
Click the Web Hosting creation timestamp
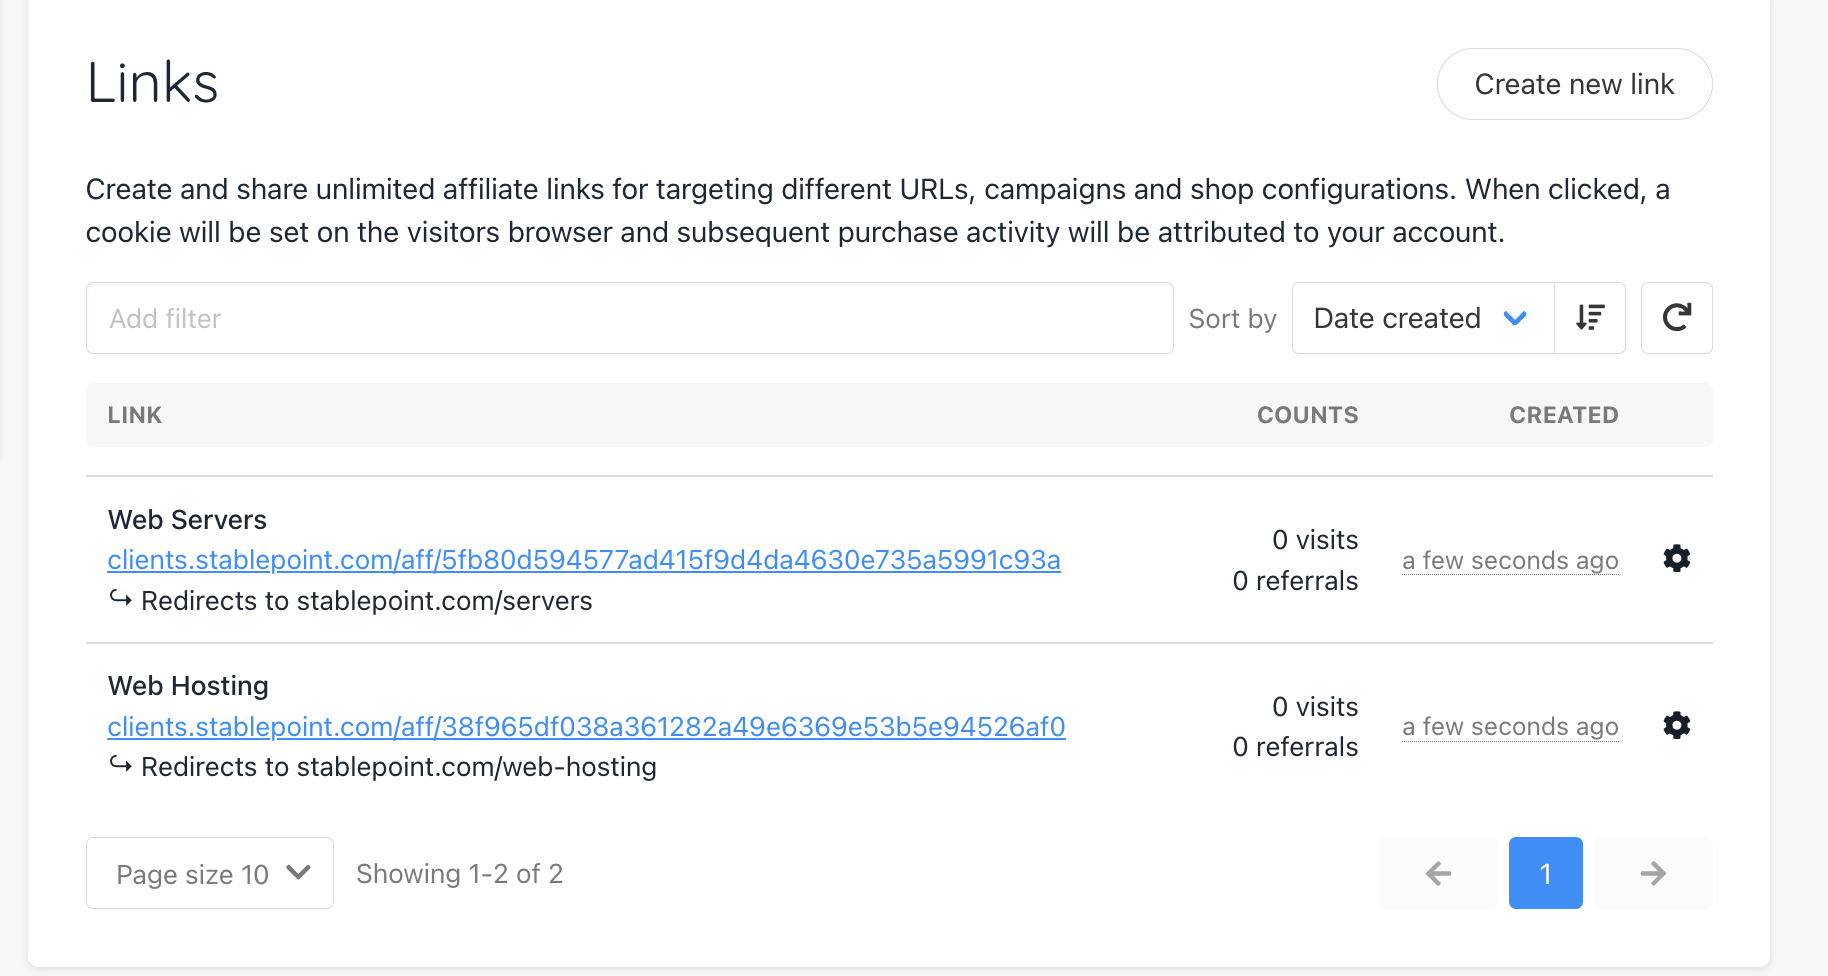point(1510,727)
